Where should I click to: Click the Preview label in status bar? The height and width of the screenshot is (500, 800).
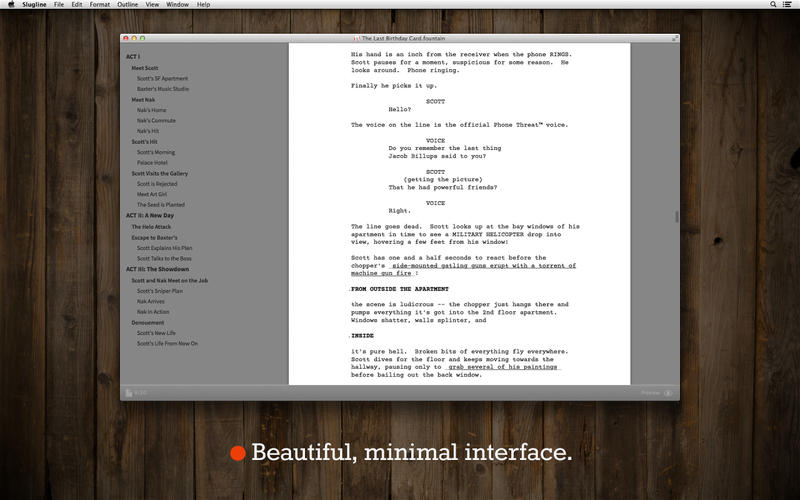[651, 393]
